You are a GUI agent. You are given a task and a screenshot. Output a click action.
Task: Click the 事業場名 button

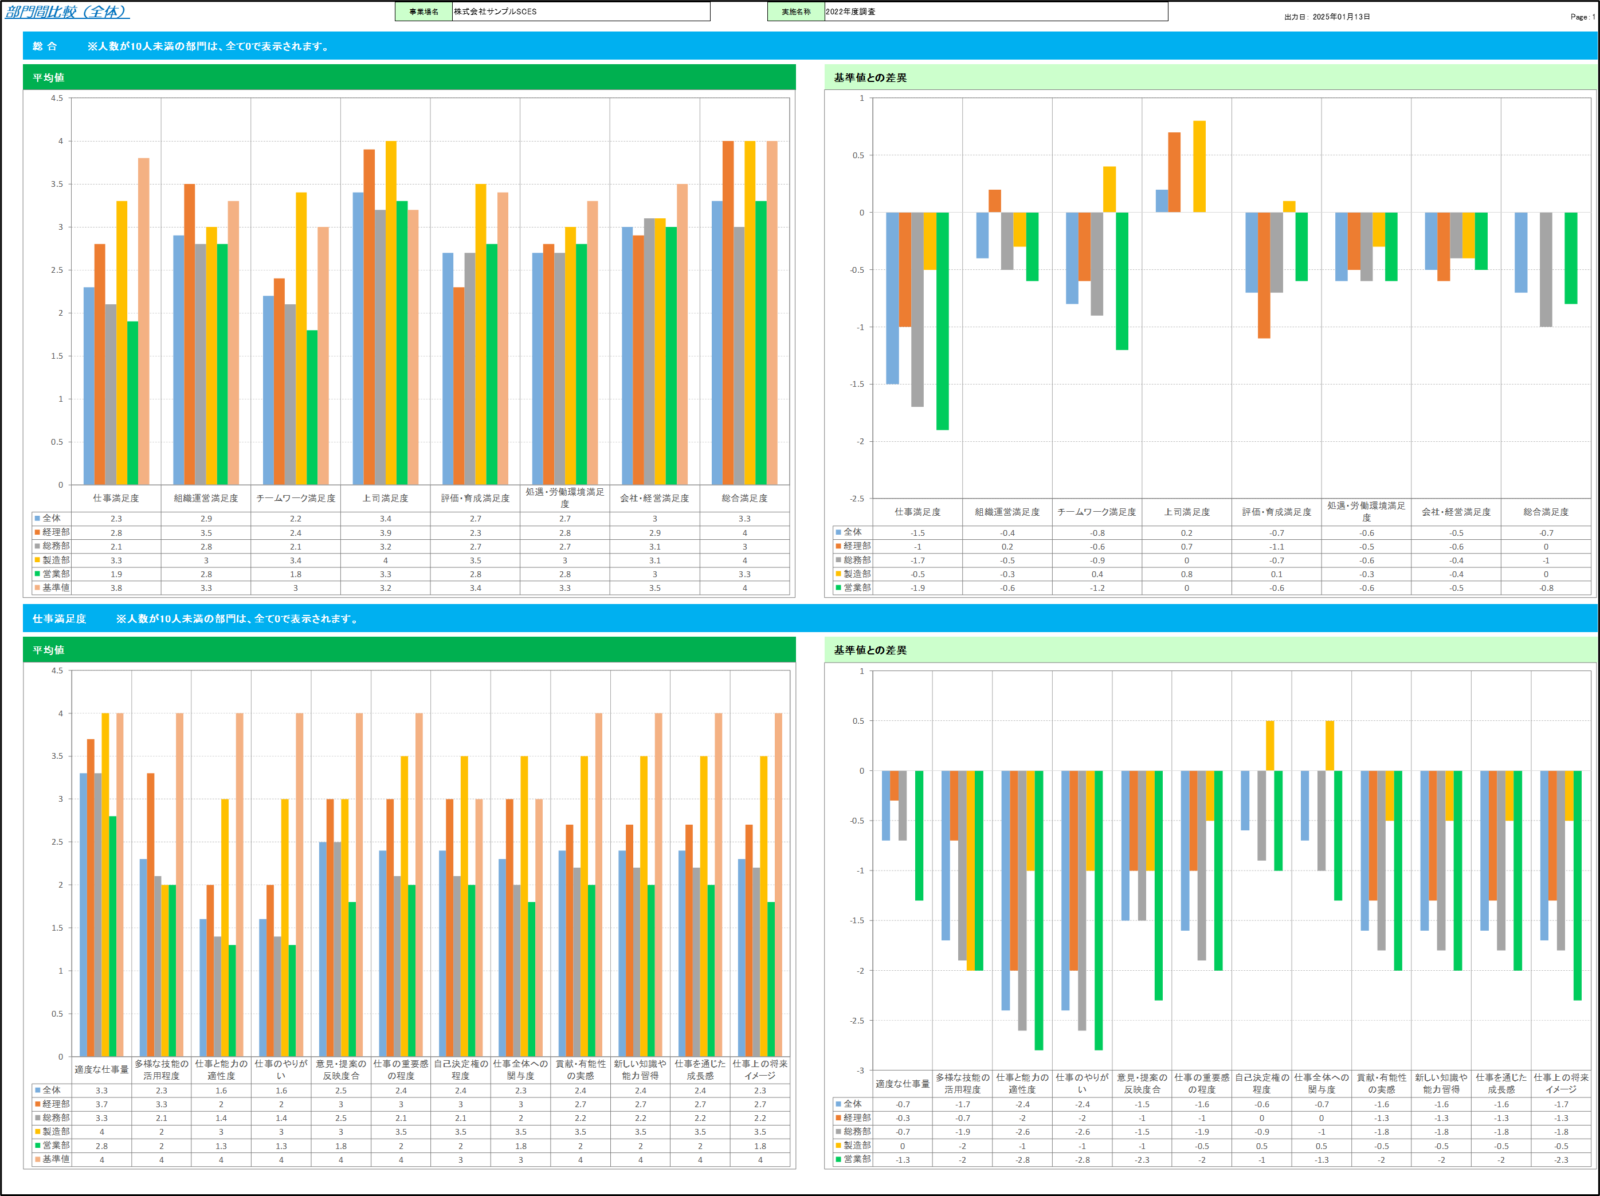(x=424, y=12)
